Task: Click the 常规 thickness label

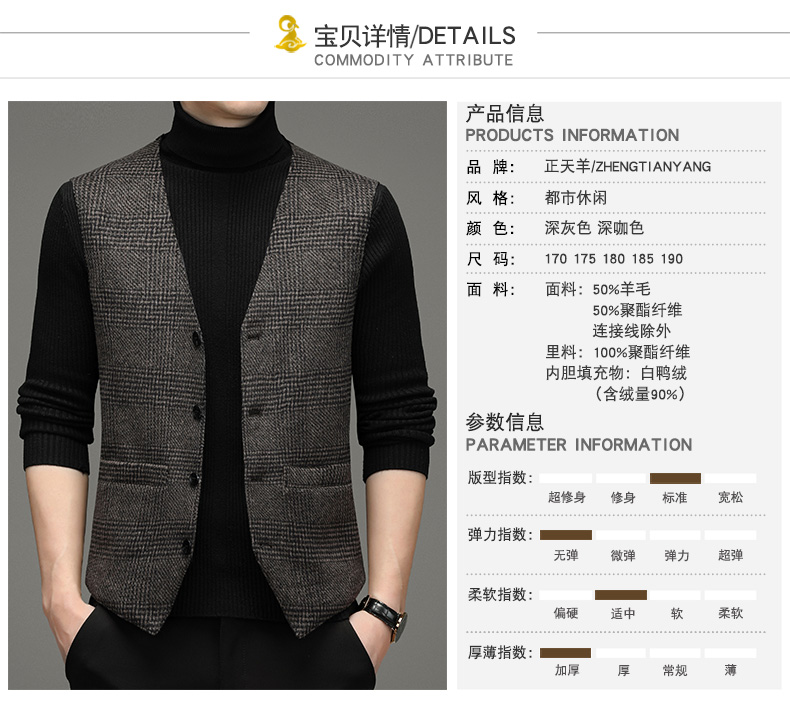Action: tap(675, 671)
